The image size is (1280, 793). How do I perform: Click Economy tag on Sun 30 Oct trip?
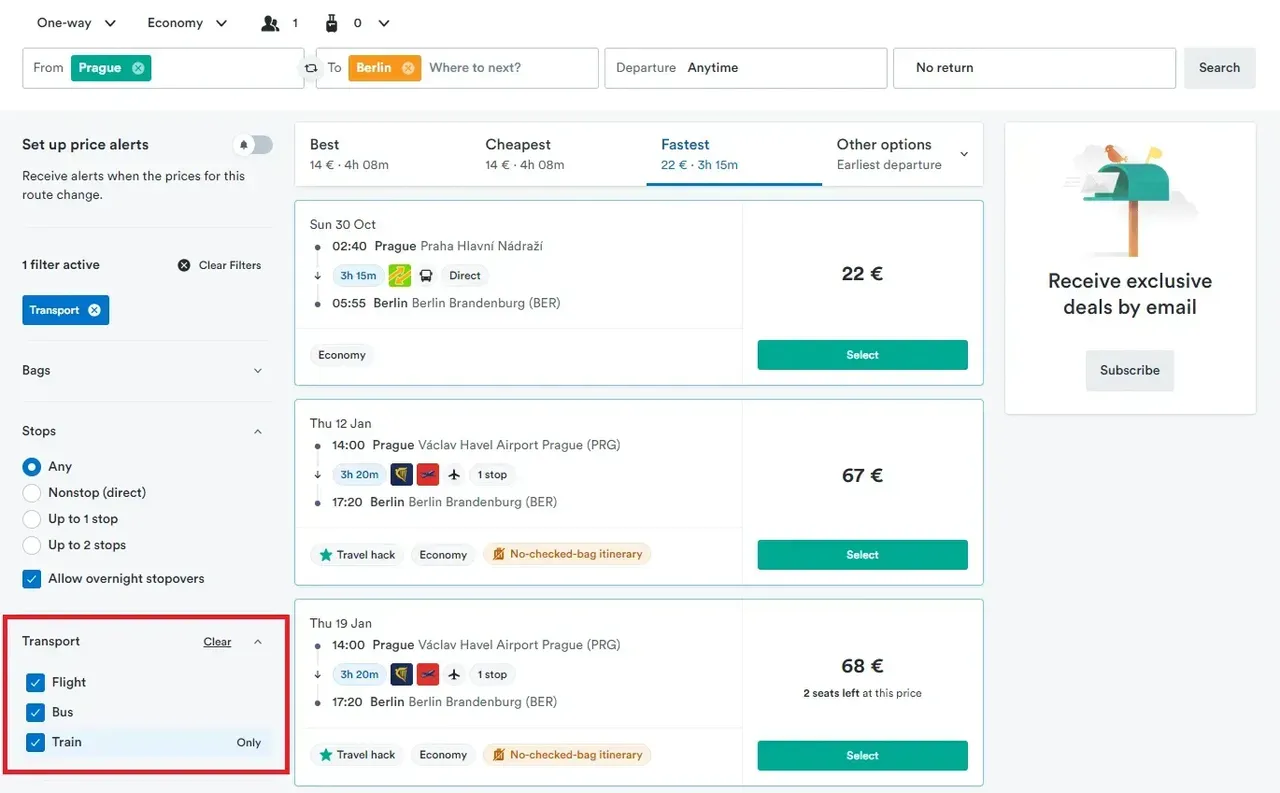[342, 355]
